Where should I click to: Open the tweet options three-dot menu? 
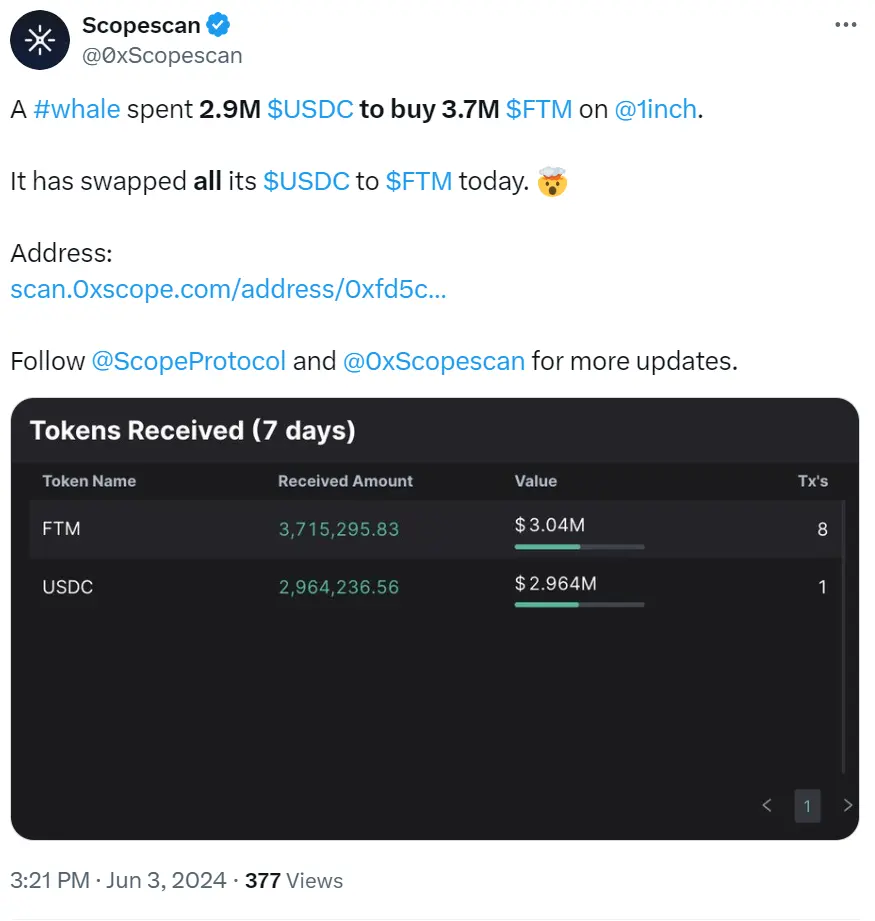(845, 22)
